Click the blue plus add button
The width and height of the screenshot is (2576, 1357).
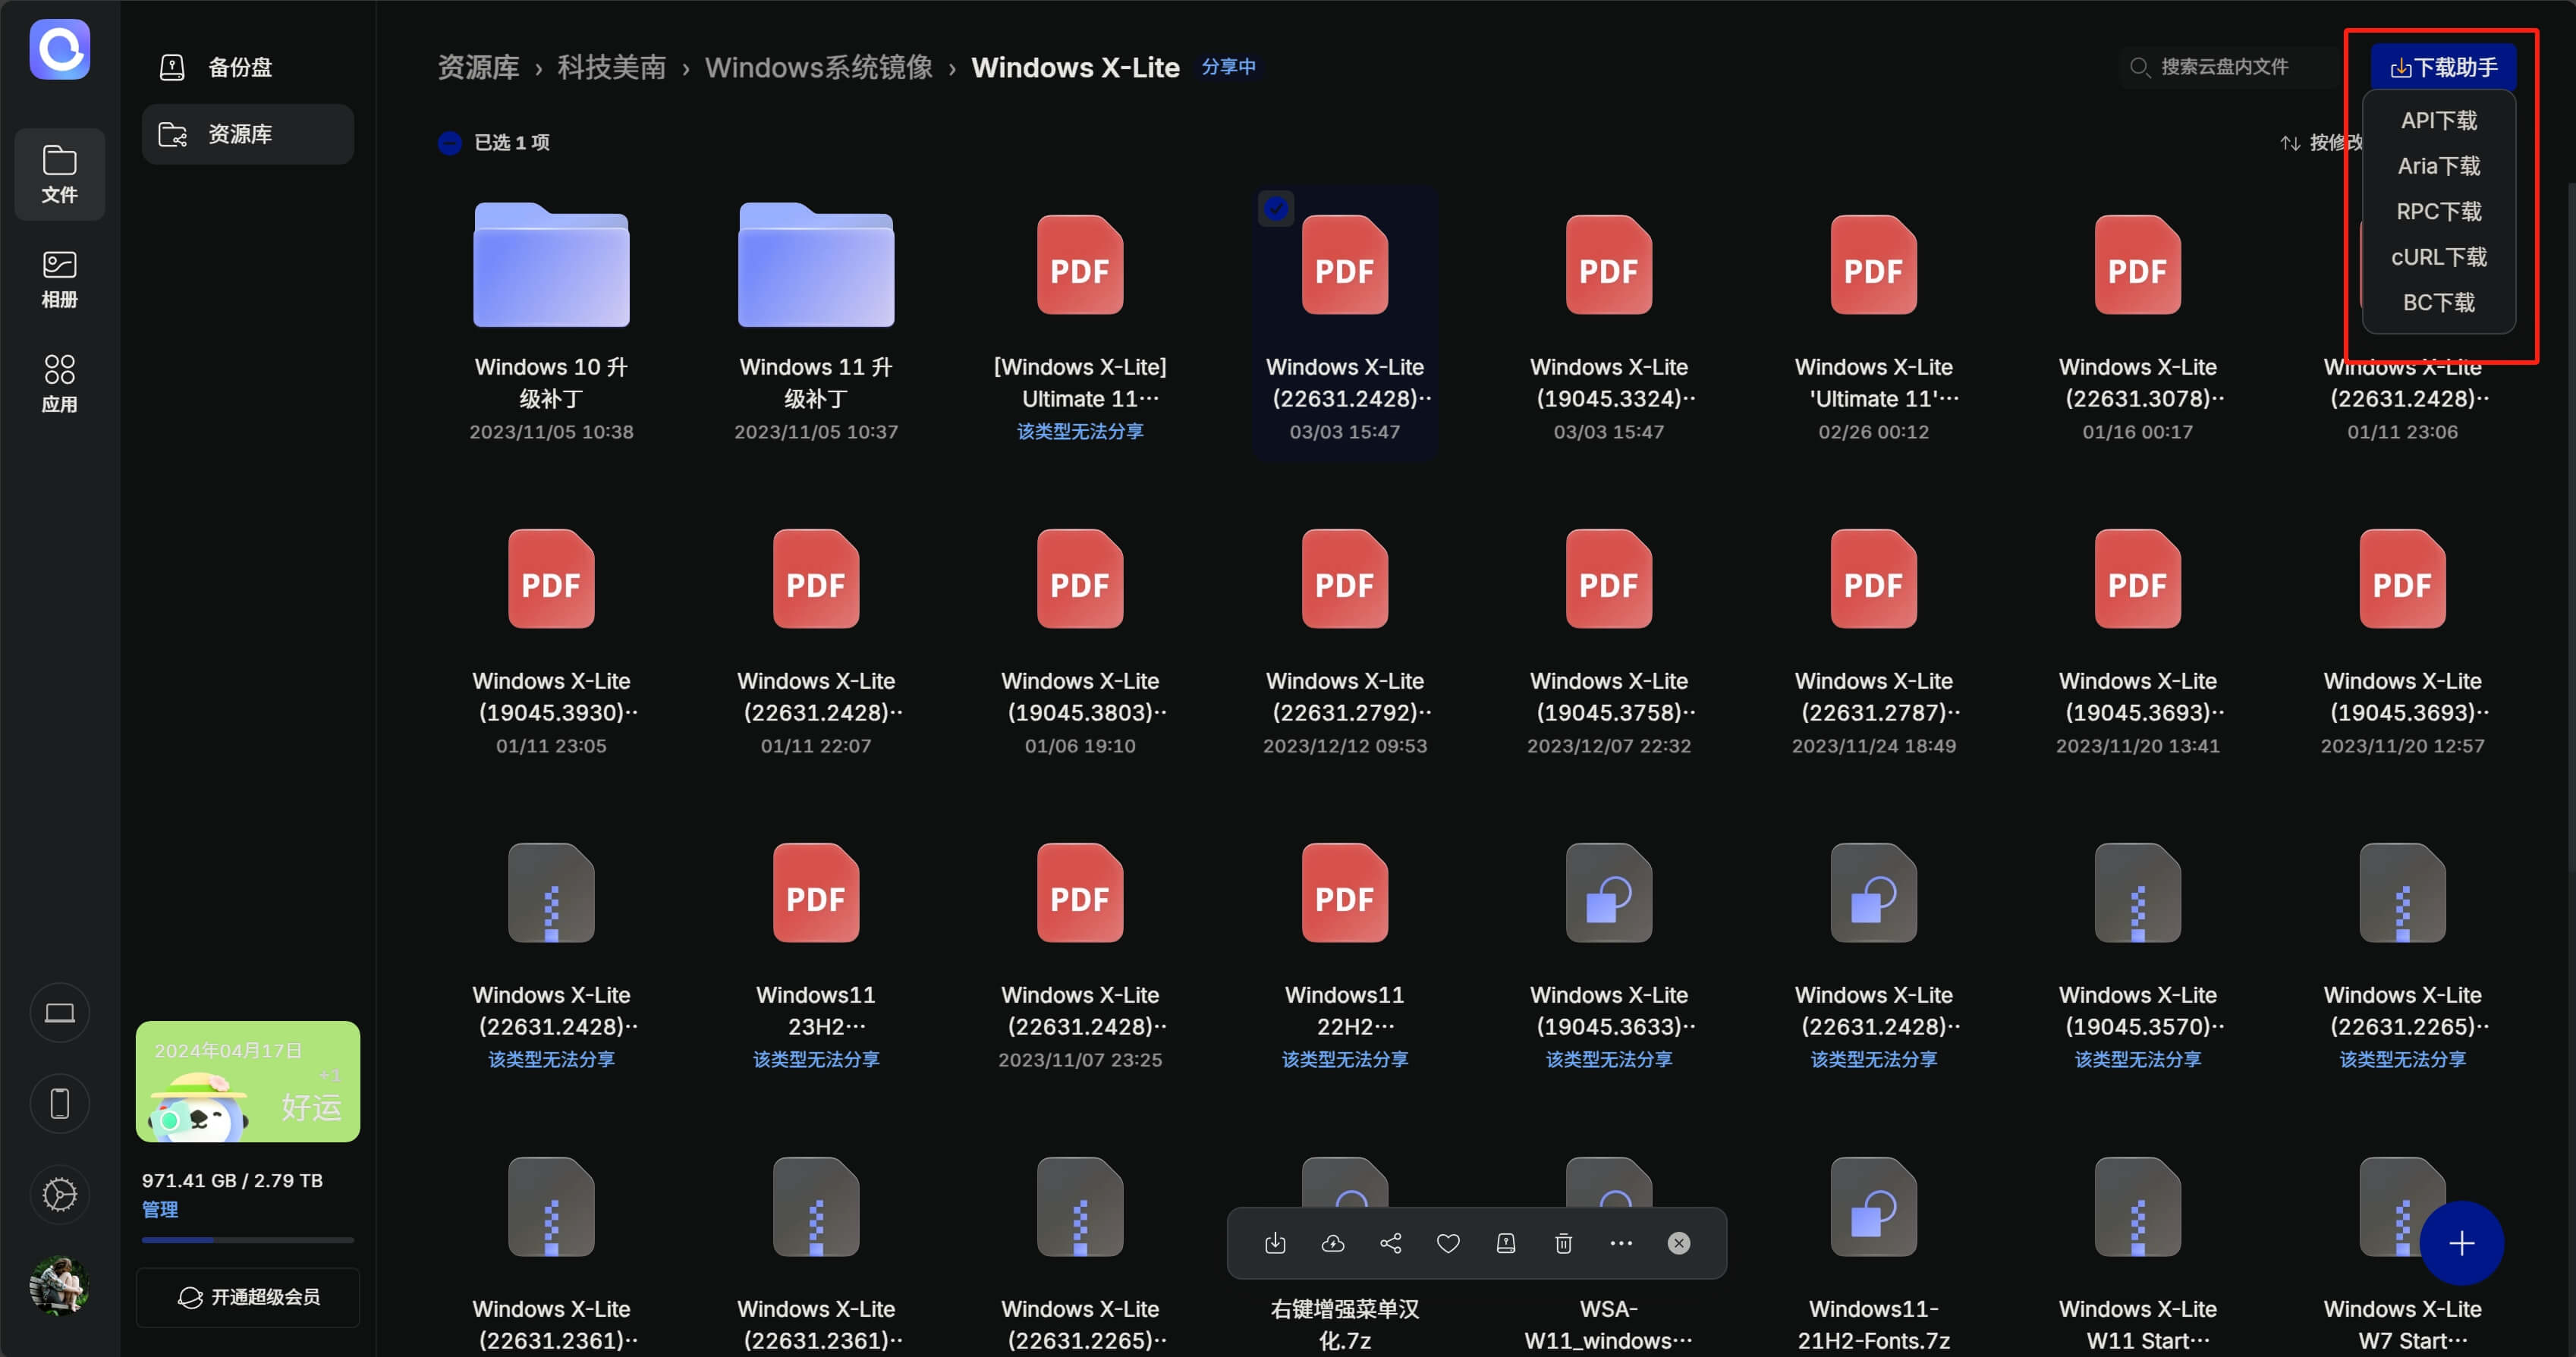click(x=2461, y=1243)
